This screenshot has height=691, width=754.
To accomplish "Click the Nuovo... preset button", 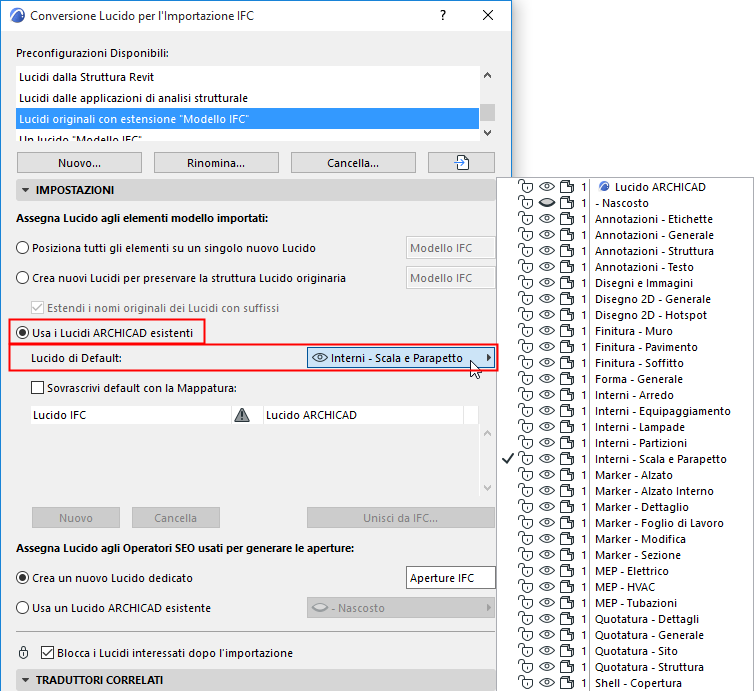I will [79, 163].
